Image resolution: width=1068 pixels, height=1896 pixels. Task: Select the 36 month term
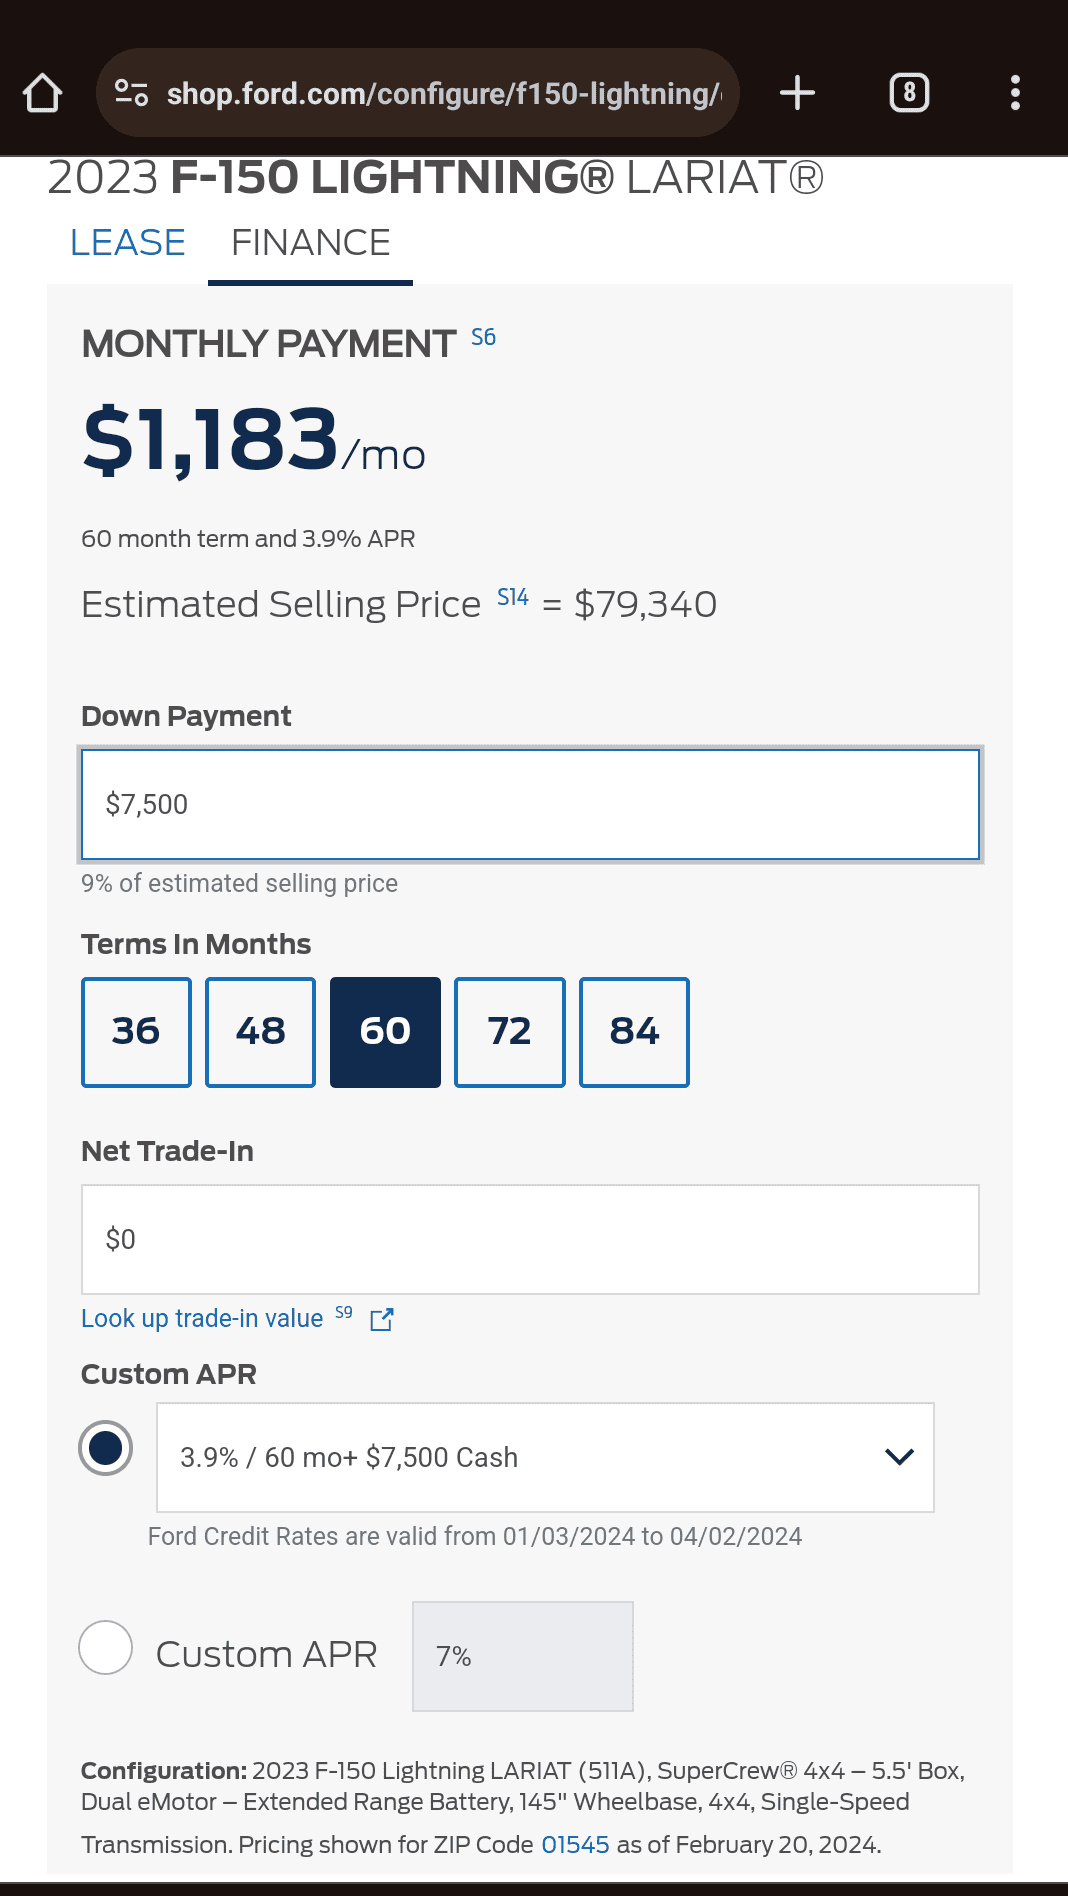[135, 1031]
